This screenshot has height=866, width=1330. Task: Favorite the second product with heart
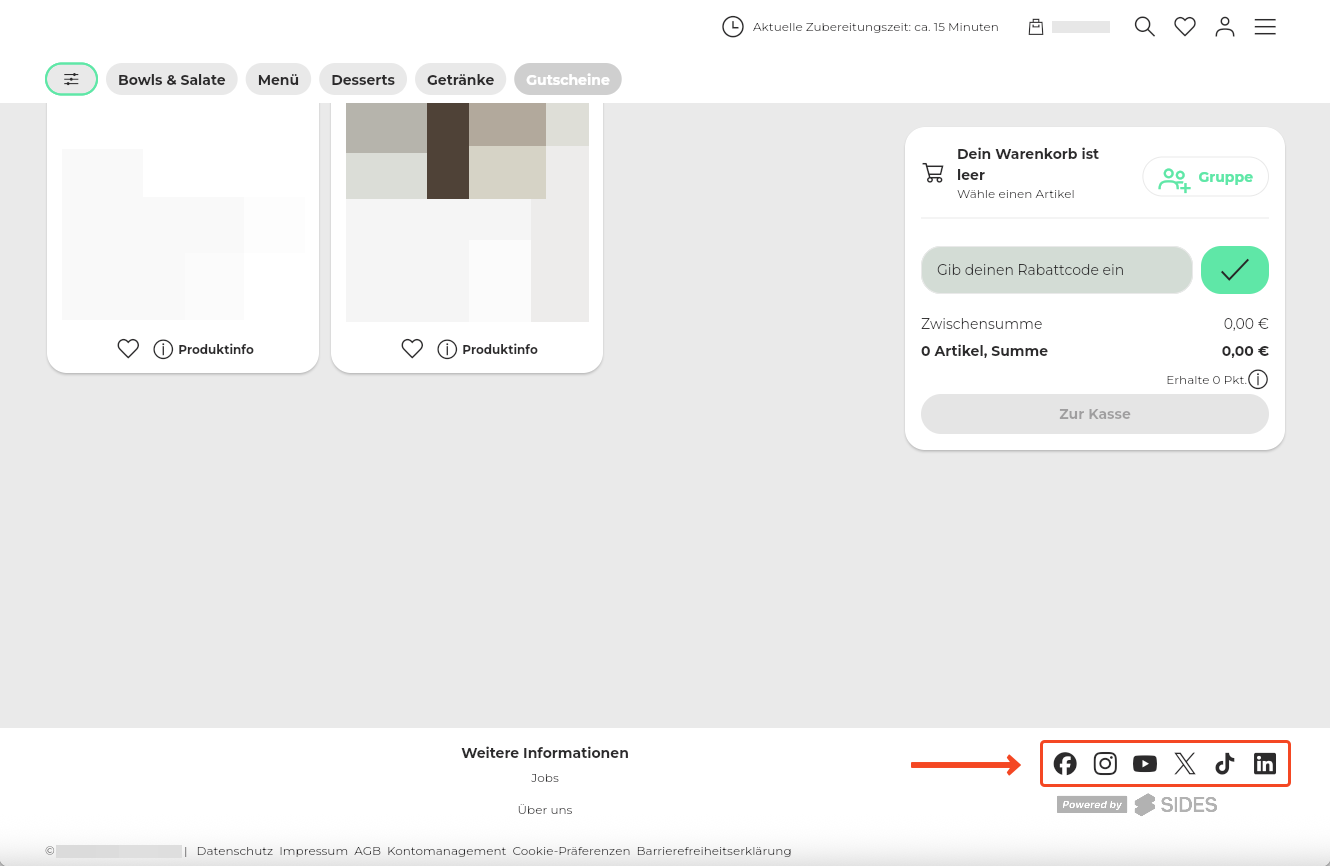coord(412,349)
